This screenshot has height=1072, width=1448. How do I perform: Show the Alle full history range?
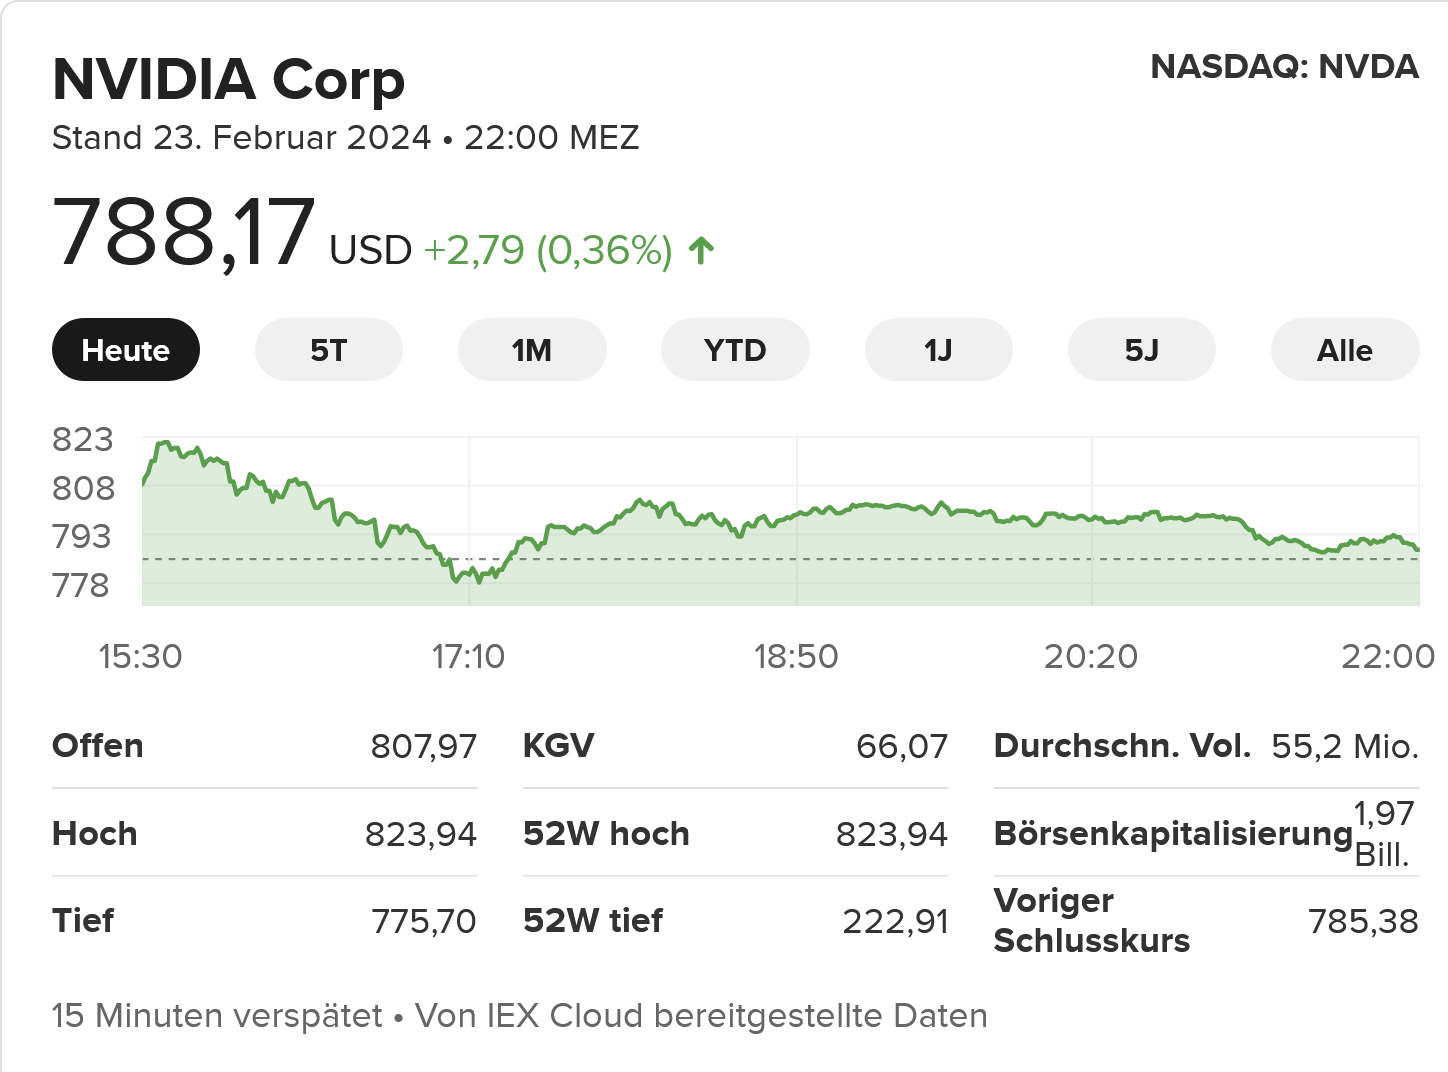coord(1344,350)
